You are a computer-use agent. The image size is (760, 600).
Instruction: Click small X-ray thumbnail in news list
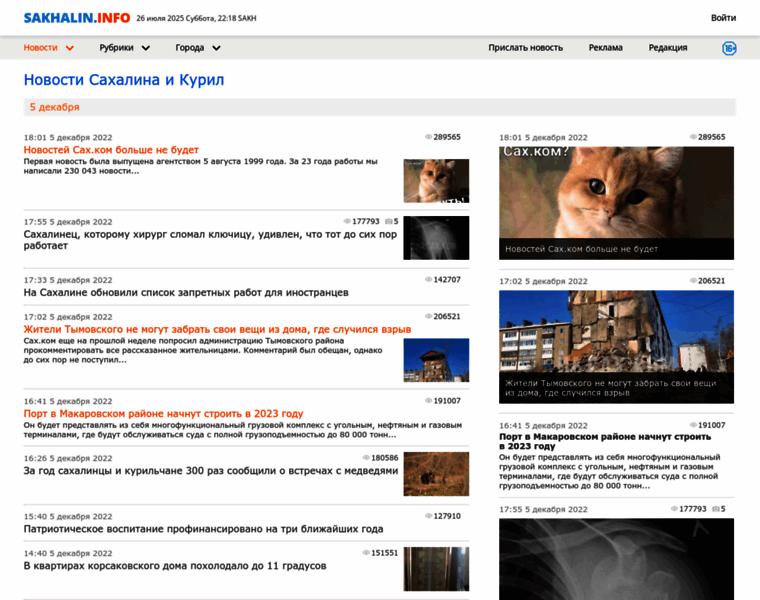coord(436,238)
